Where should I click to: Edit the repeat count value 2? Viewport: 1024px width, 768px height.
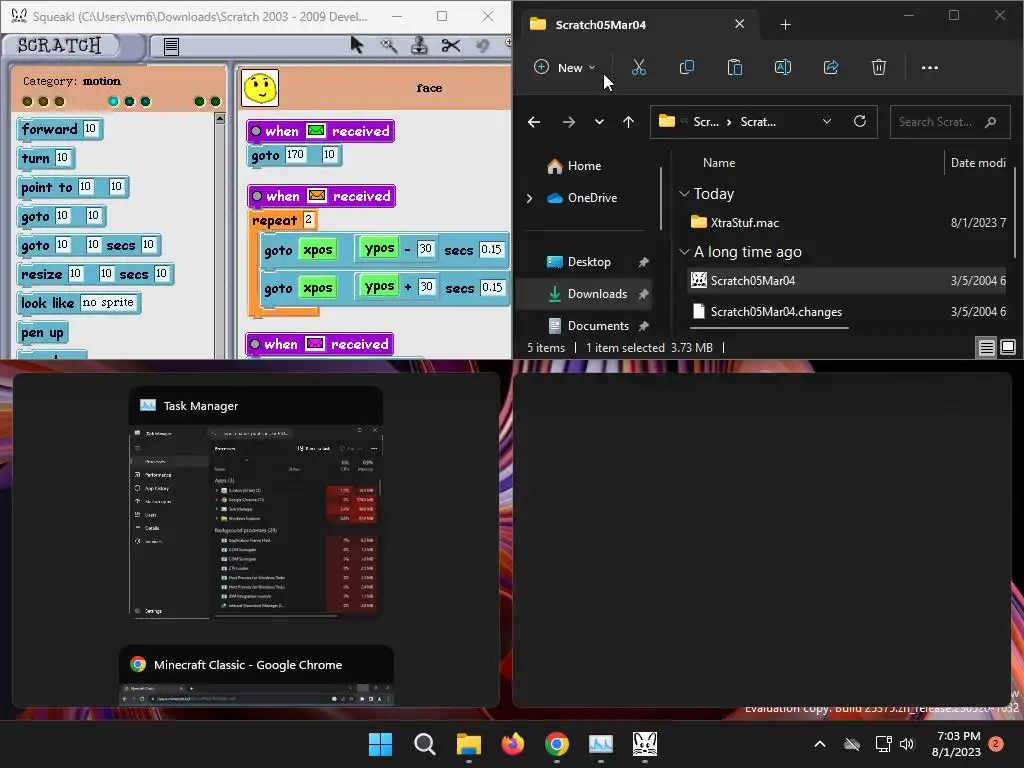pos(308,219)
